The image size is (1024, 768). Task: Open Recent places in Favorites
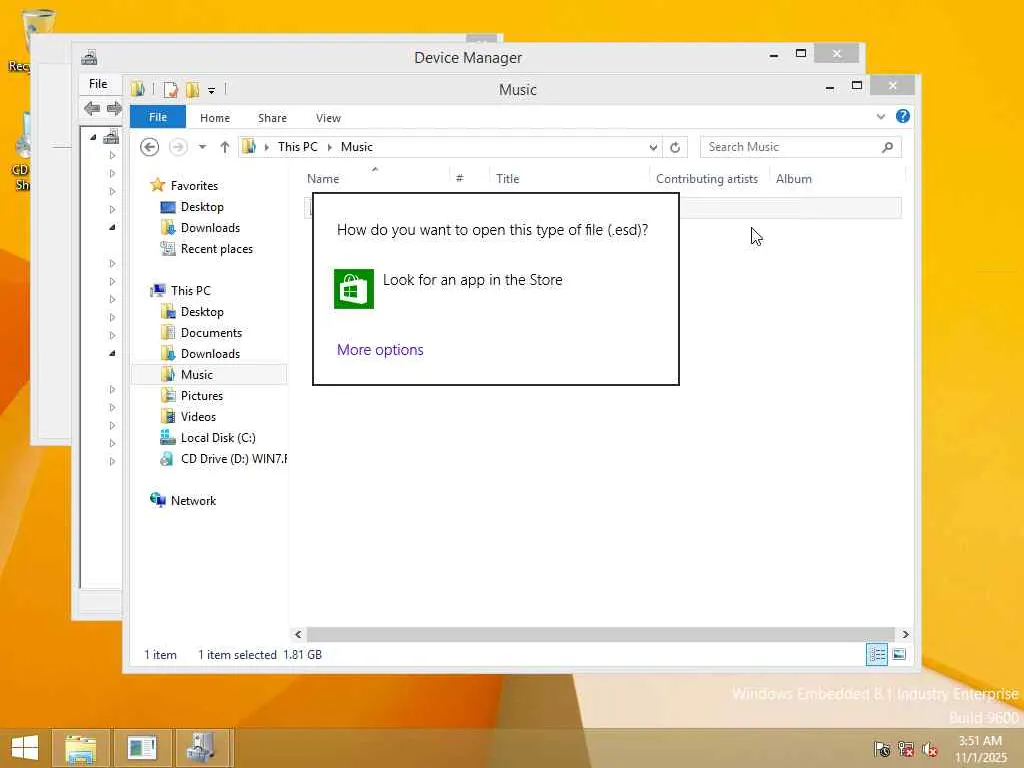point(216,249)
